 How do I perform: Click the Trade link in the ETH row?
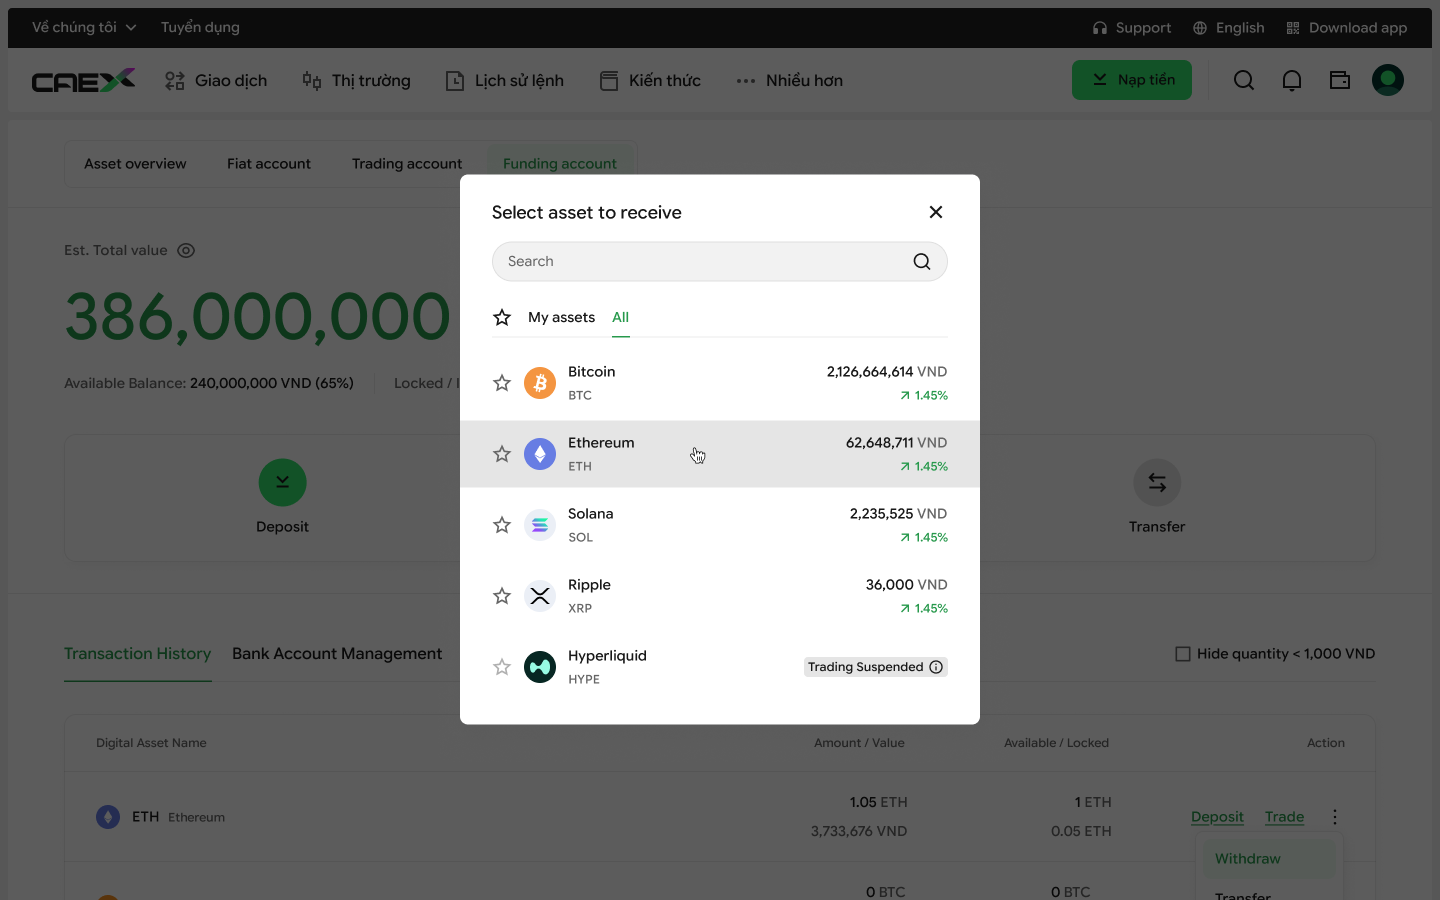coord(1284,817)
